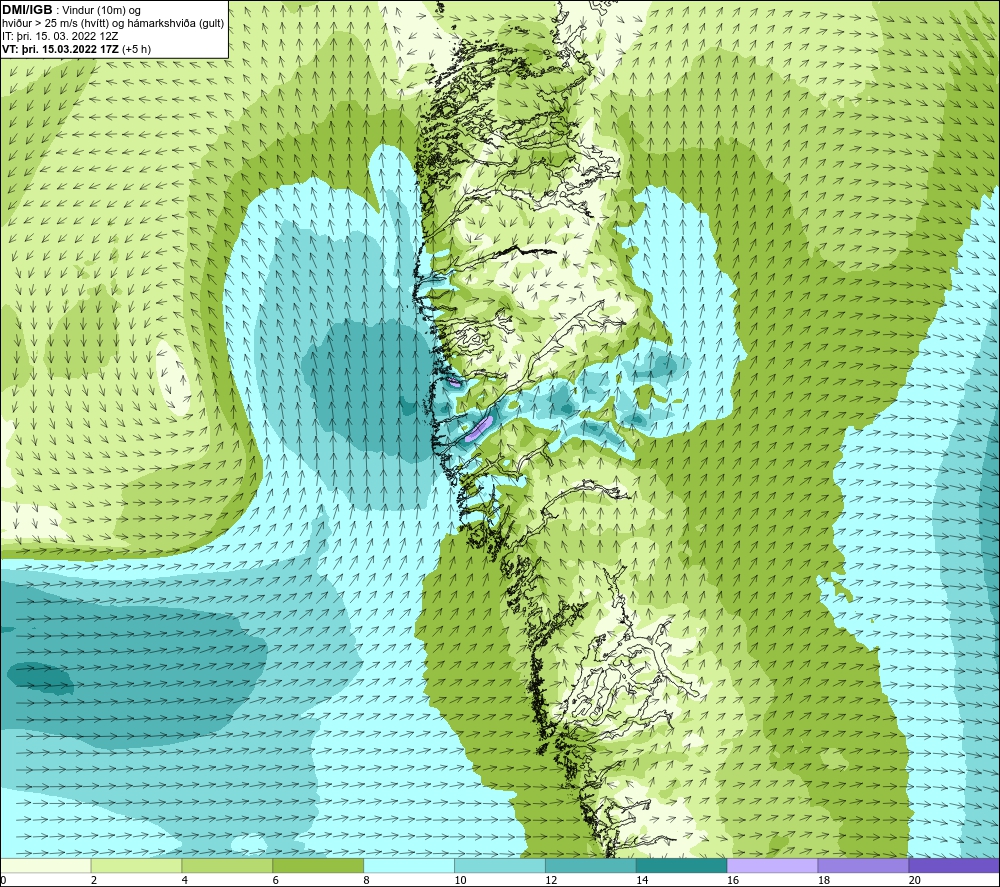Click the "20" tick label on the color scale
Viewport: 1000px width, 887px height.
tap(915, 880)
